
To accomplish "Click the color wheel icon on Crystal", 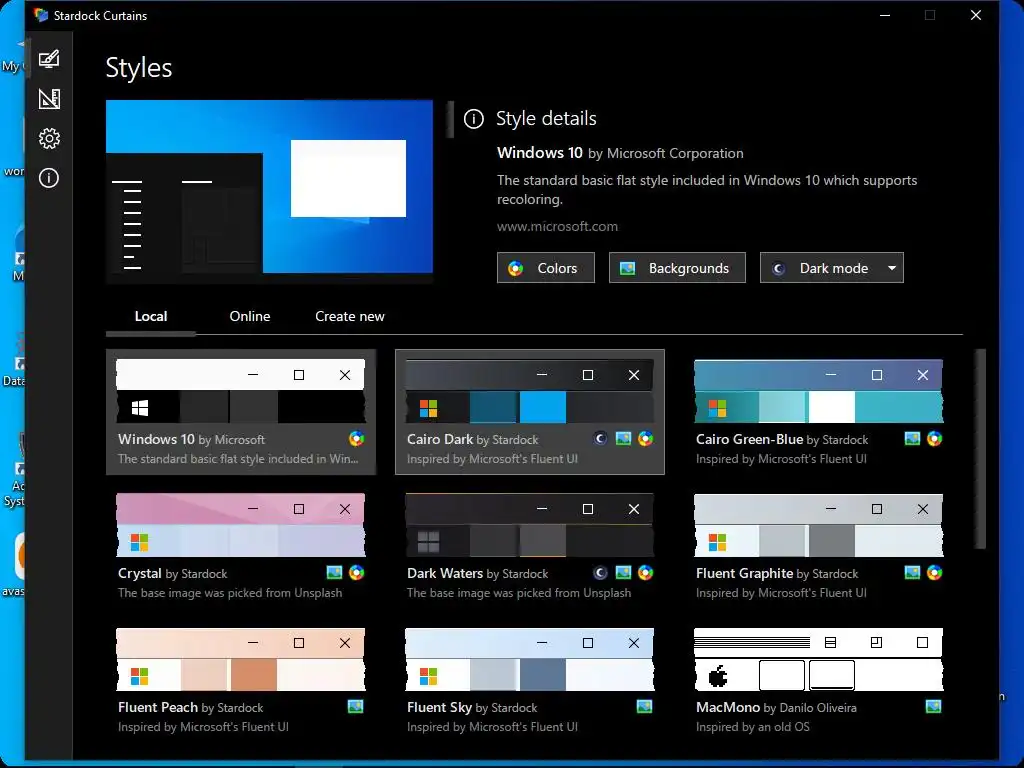I will click(x=357, y=573).
